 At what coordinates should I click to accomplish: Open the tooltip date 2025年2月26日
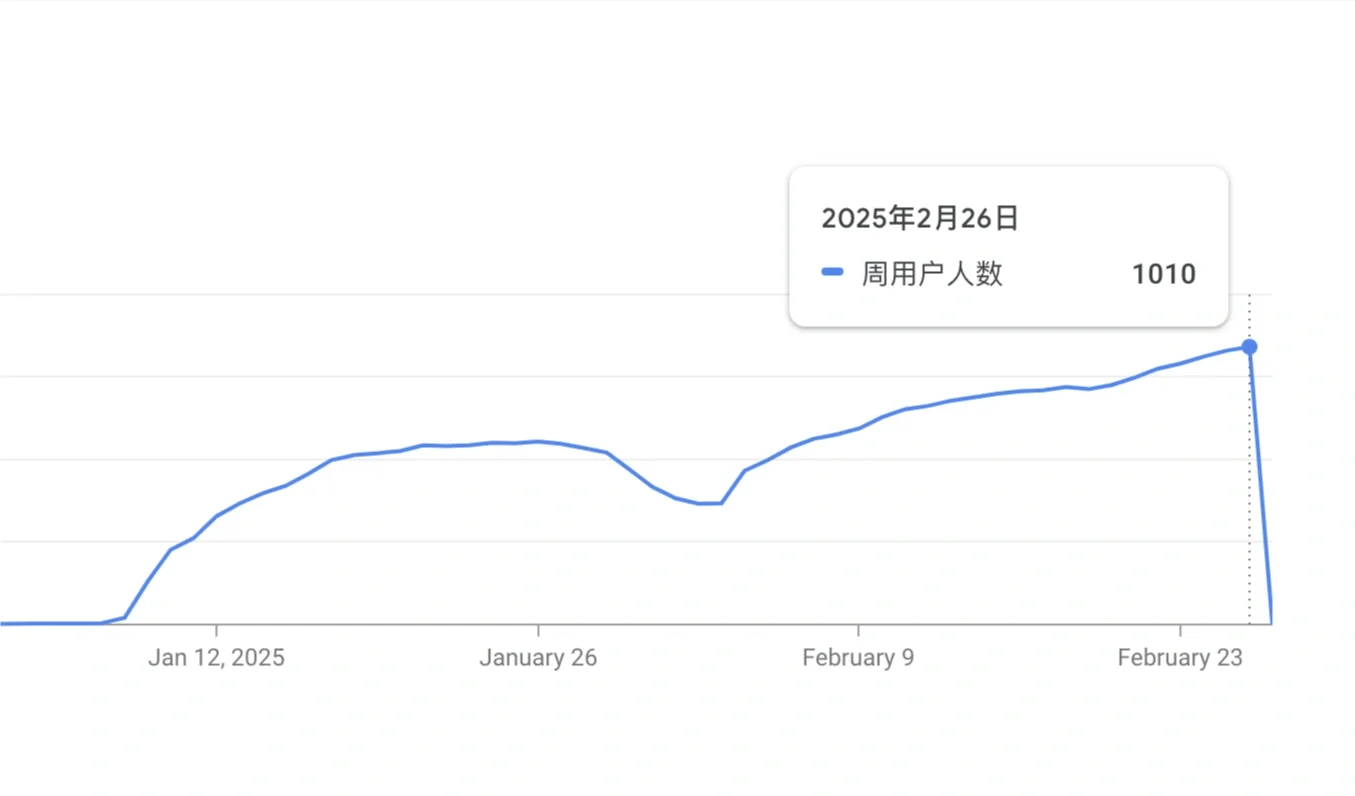point(919,218)
